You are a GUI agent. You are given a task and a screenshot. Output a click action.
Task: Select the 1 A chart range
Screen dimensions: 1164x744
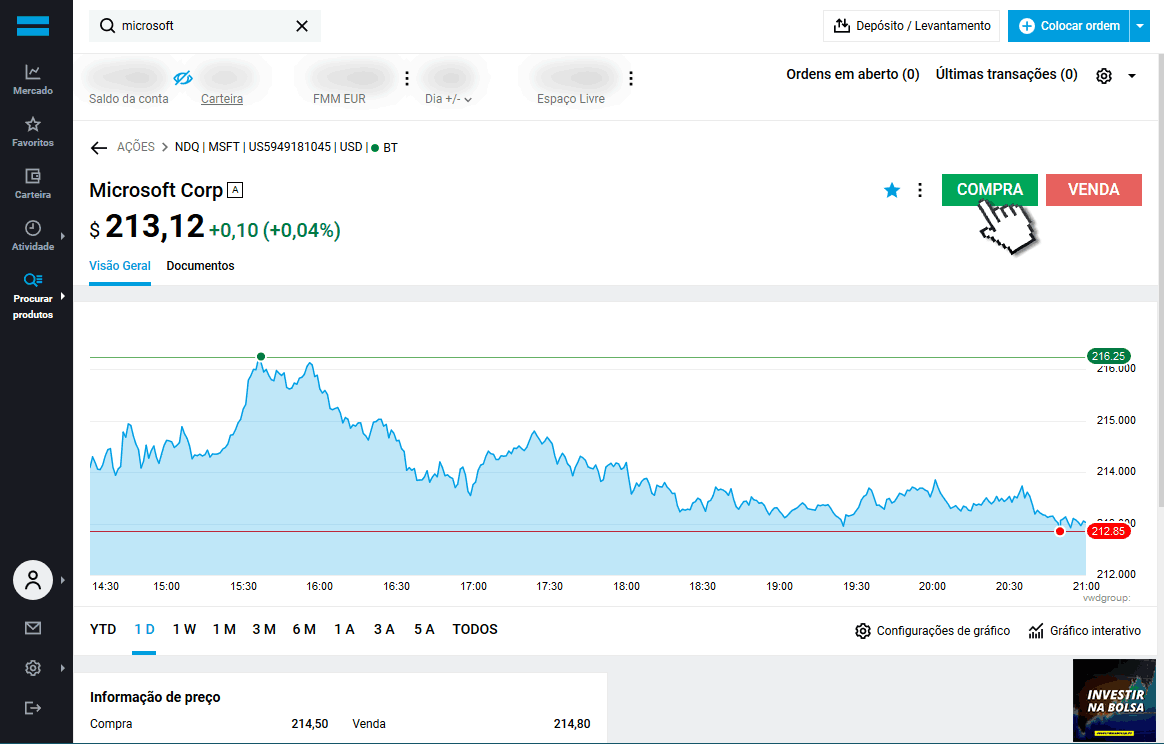click(x=344, y=630)
